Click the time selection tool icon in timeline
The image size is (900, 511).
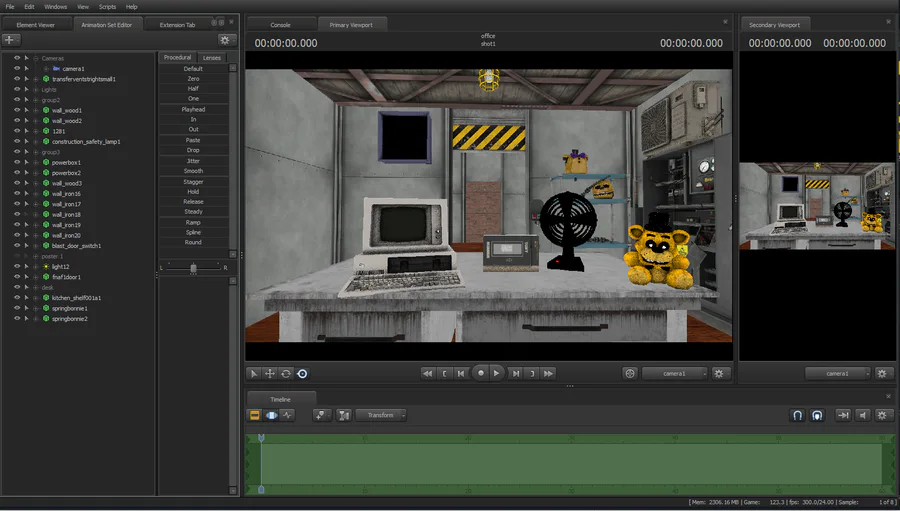[x=344, y=415]
